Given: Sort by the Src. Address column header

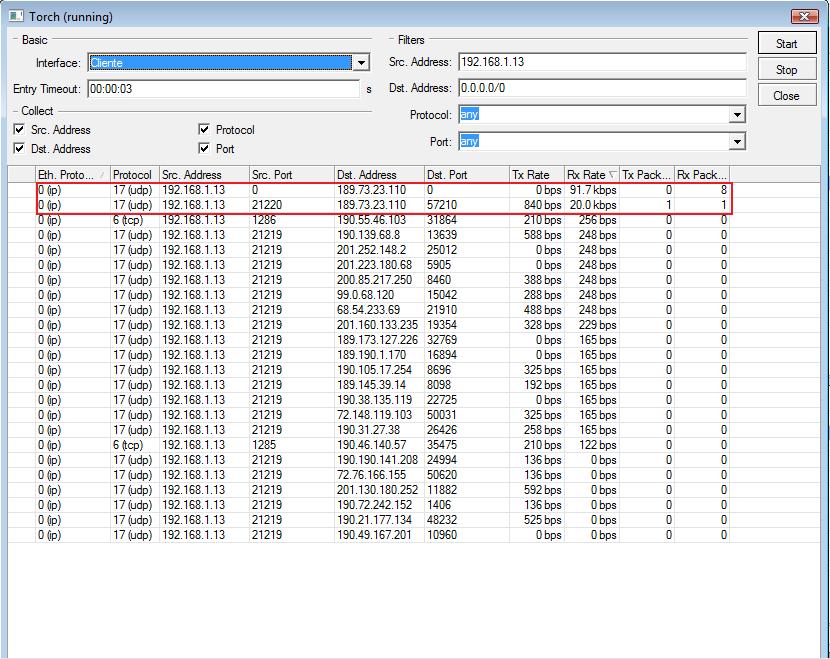Looking at the screenshot, I should tap(204, 175).
